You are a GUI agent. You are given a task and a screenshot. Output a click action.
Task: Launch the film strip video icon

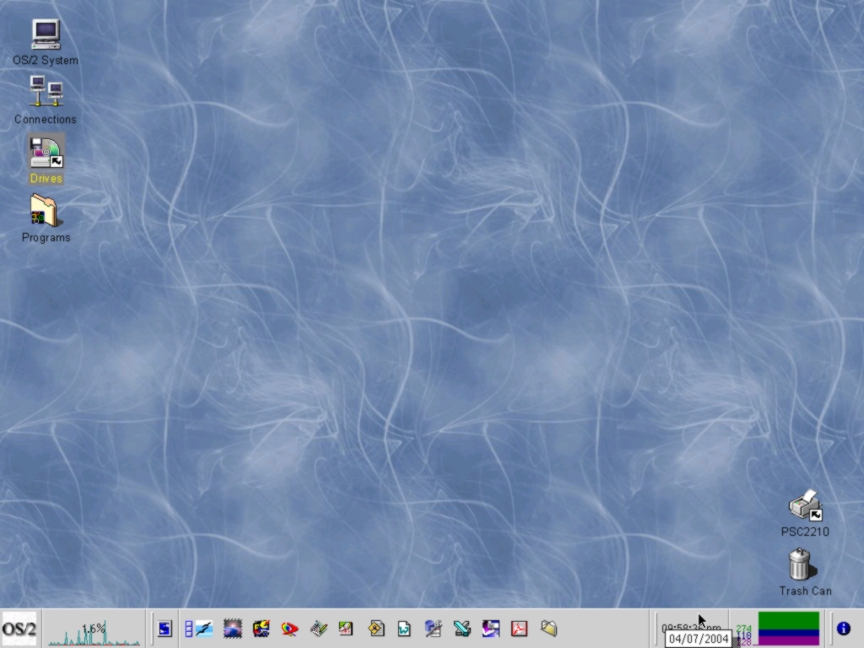pyautogui.click(x=197, y=629)
